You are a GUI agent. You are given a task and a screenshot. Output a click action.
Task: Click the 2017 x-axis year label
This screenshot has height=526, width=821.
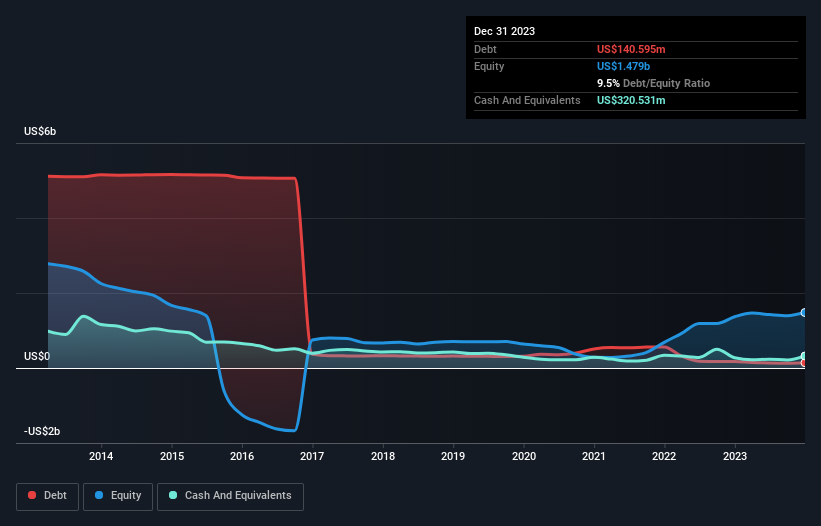(x=312, y=456)
